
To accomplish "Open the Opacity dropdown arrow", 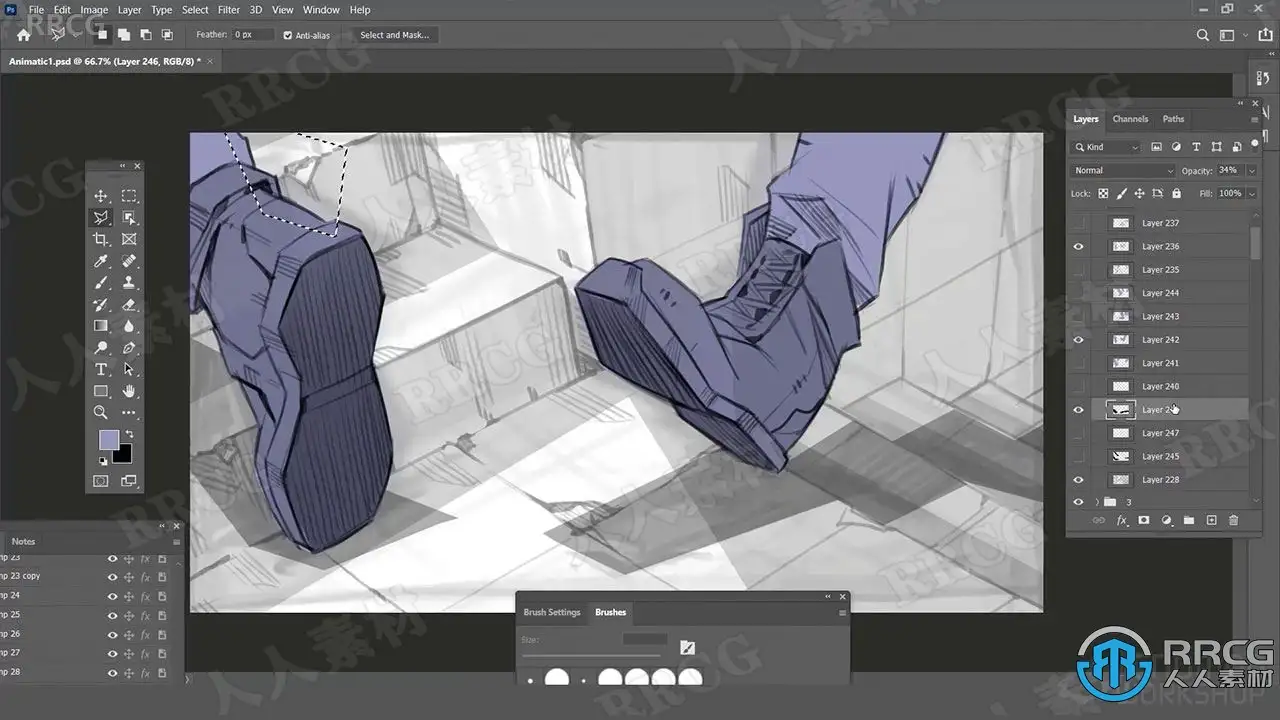I will tap(1251, 171).
